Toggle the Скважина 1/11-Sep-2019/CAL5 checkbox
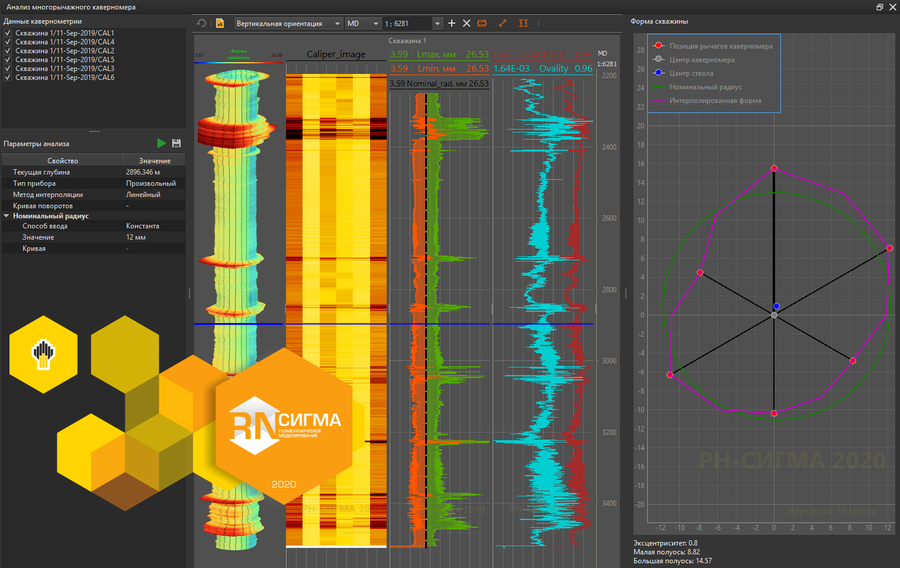Viewport: 900px width, 568px height. click(8, 59)
